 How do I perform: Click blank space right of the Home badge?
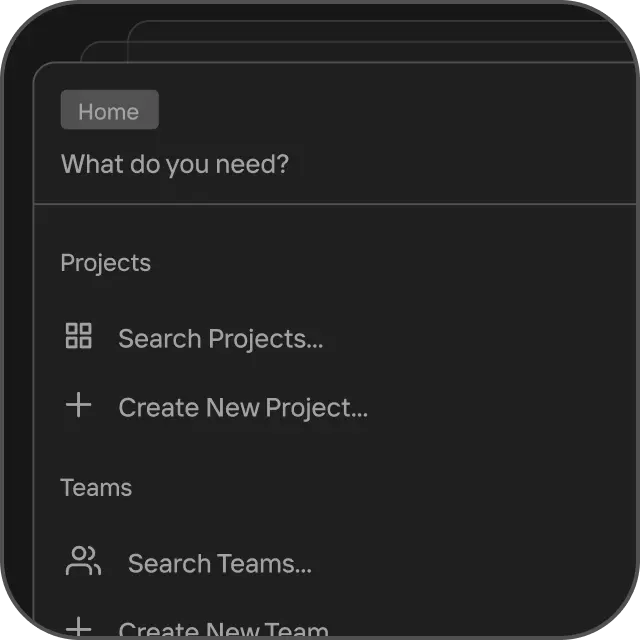pos(400,111)
